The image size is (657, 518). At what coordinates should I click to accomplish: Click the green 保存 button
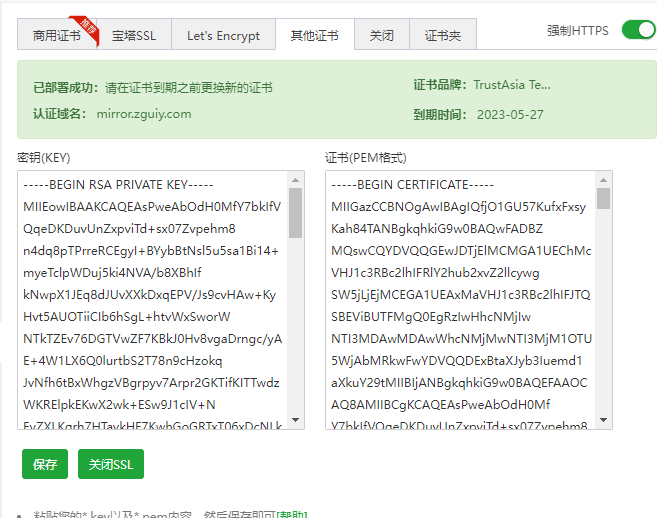pos(45,464)
